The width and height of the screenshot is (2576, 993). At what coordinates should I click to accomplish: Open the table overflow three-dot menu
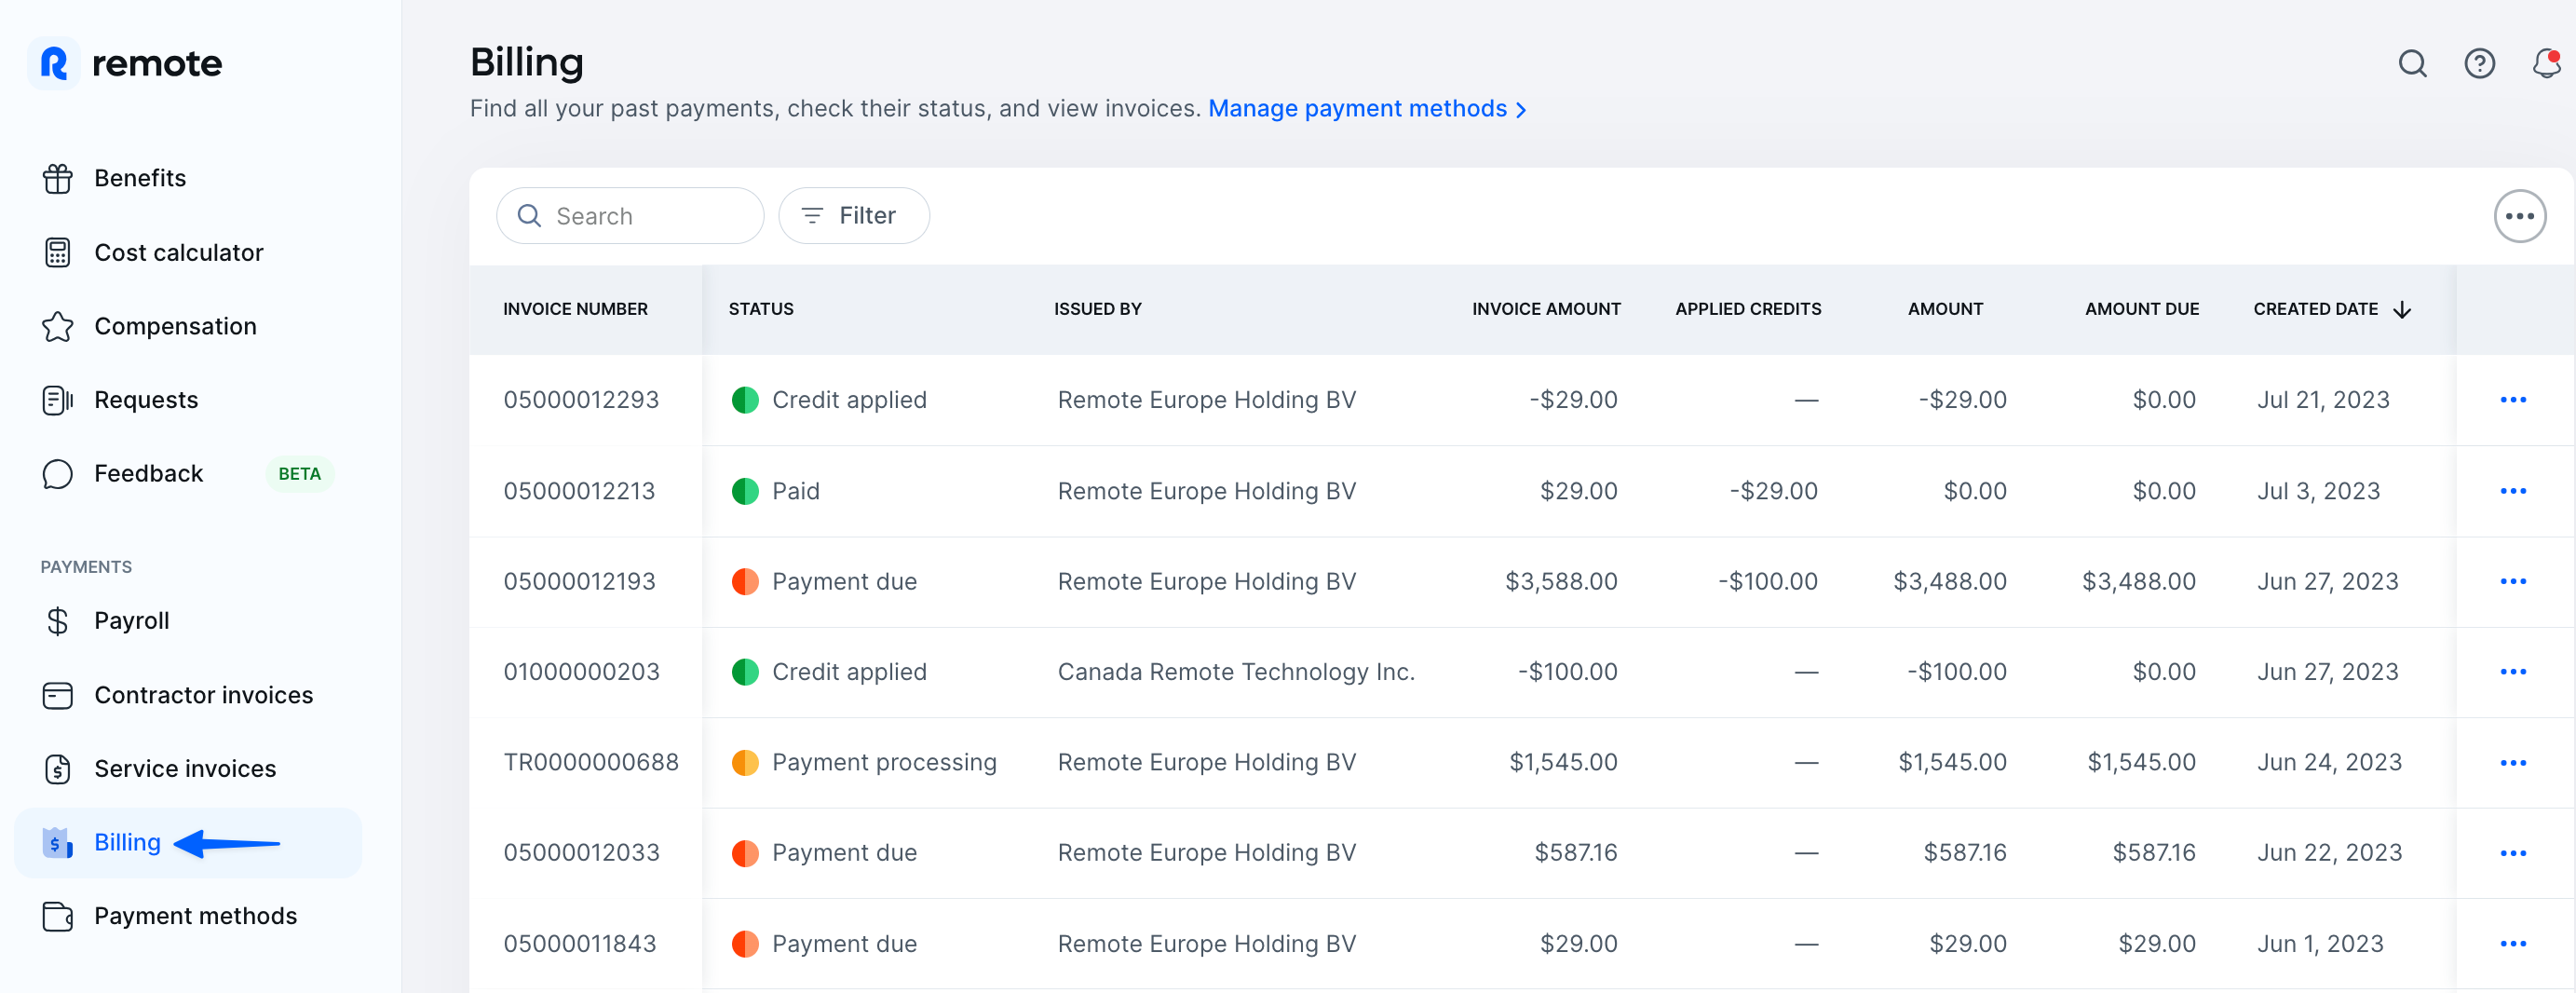tap(2521, 215)
